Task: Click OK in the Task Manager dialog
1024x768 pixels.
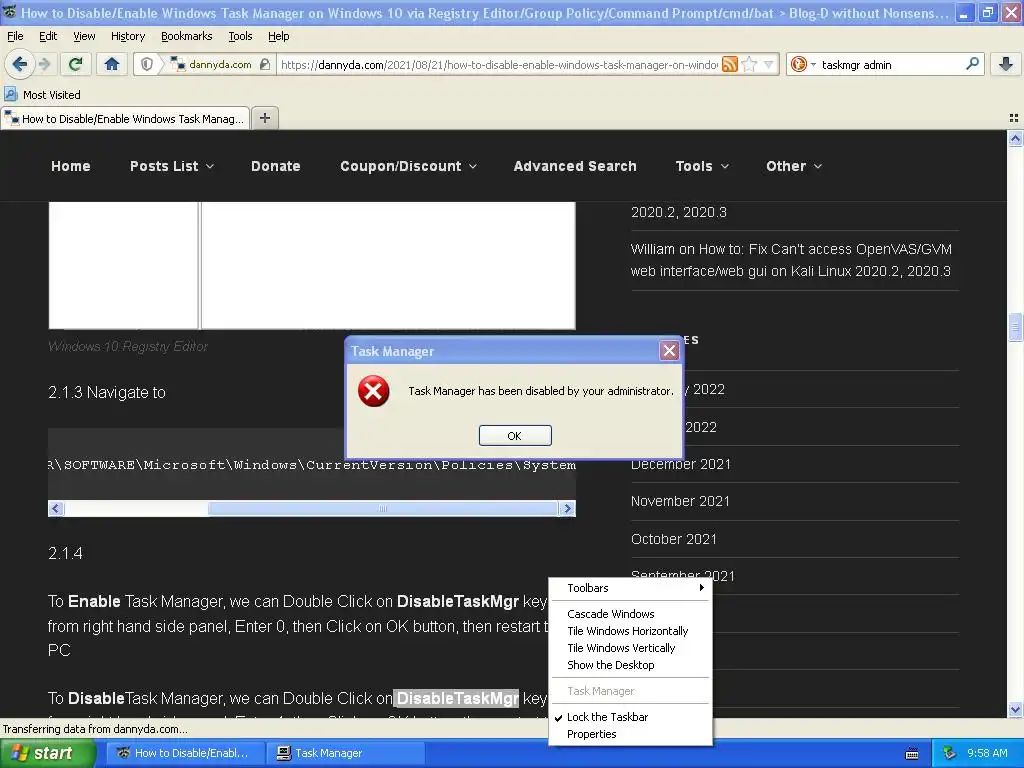Action: click(515, 436)
